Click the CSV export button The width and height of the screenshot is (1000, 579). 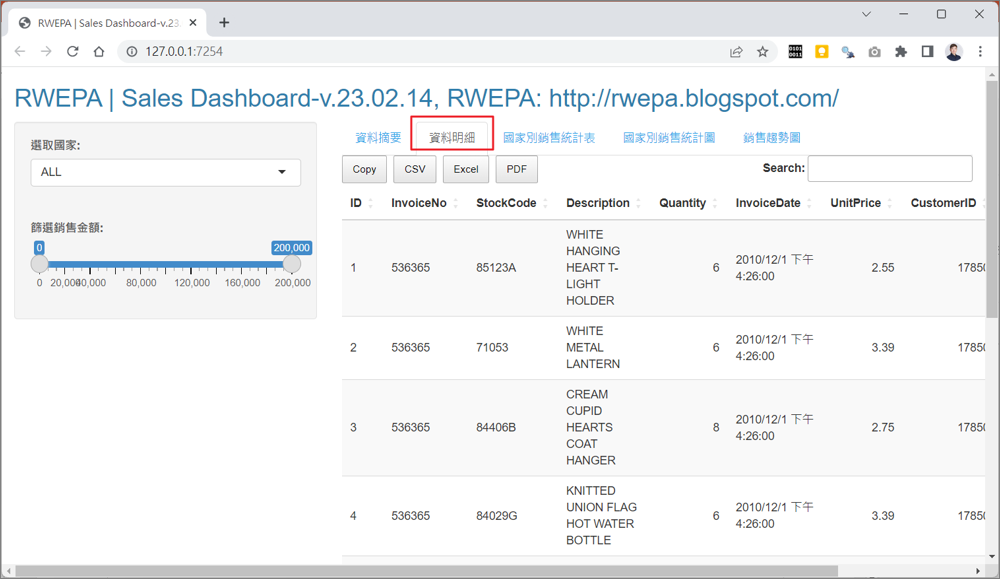tap(414, 169)
